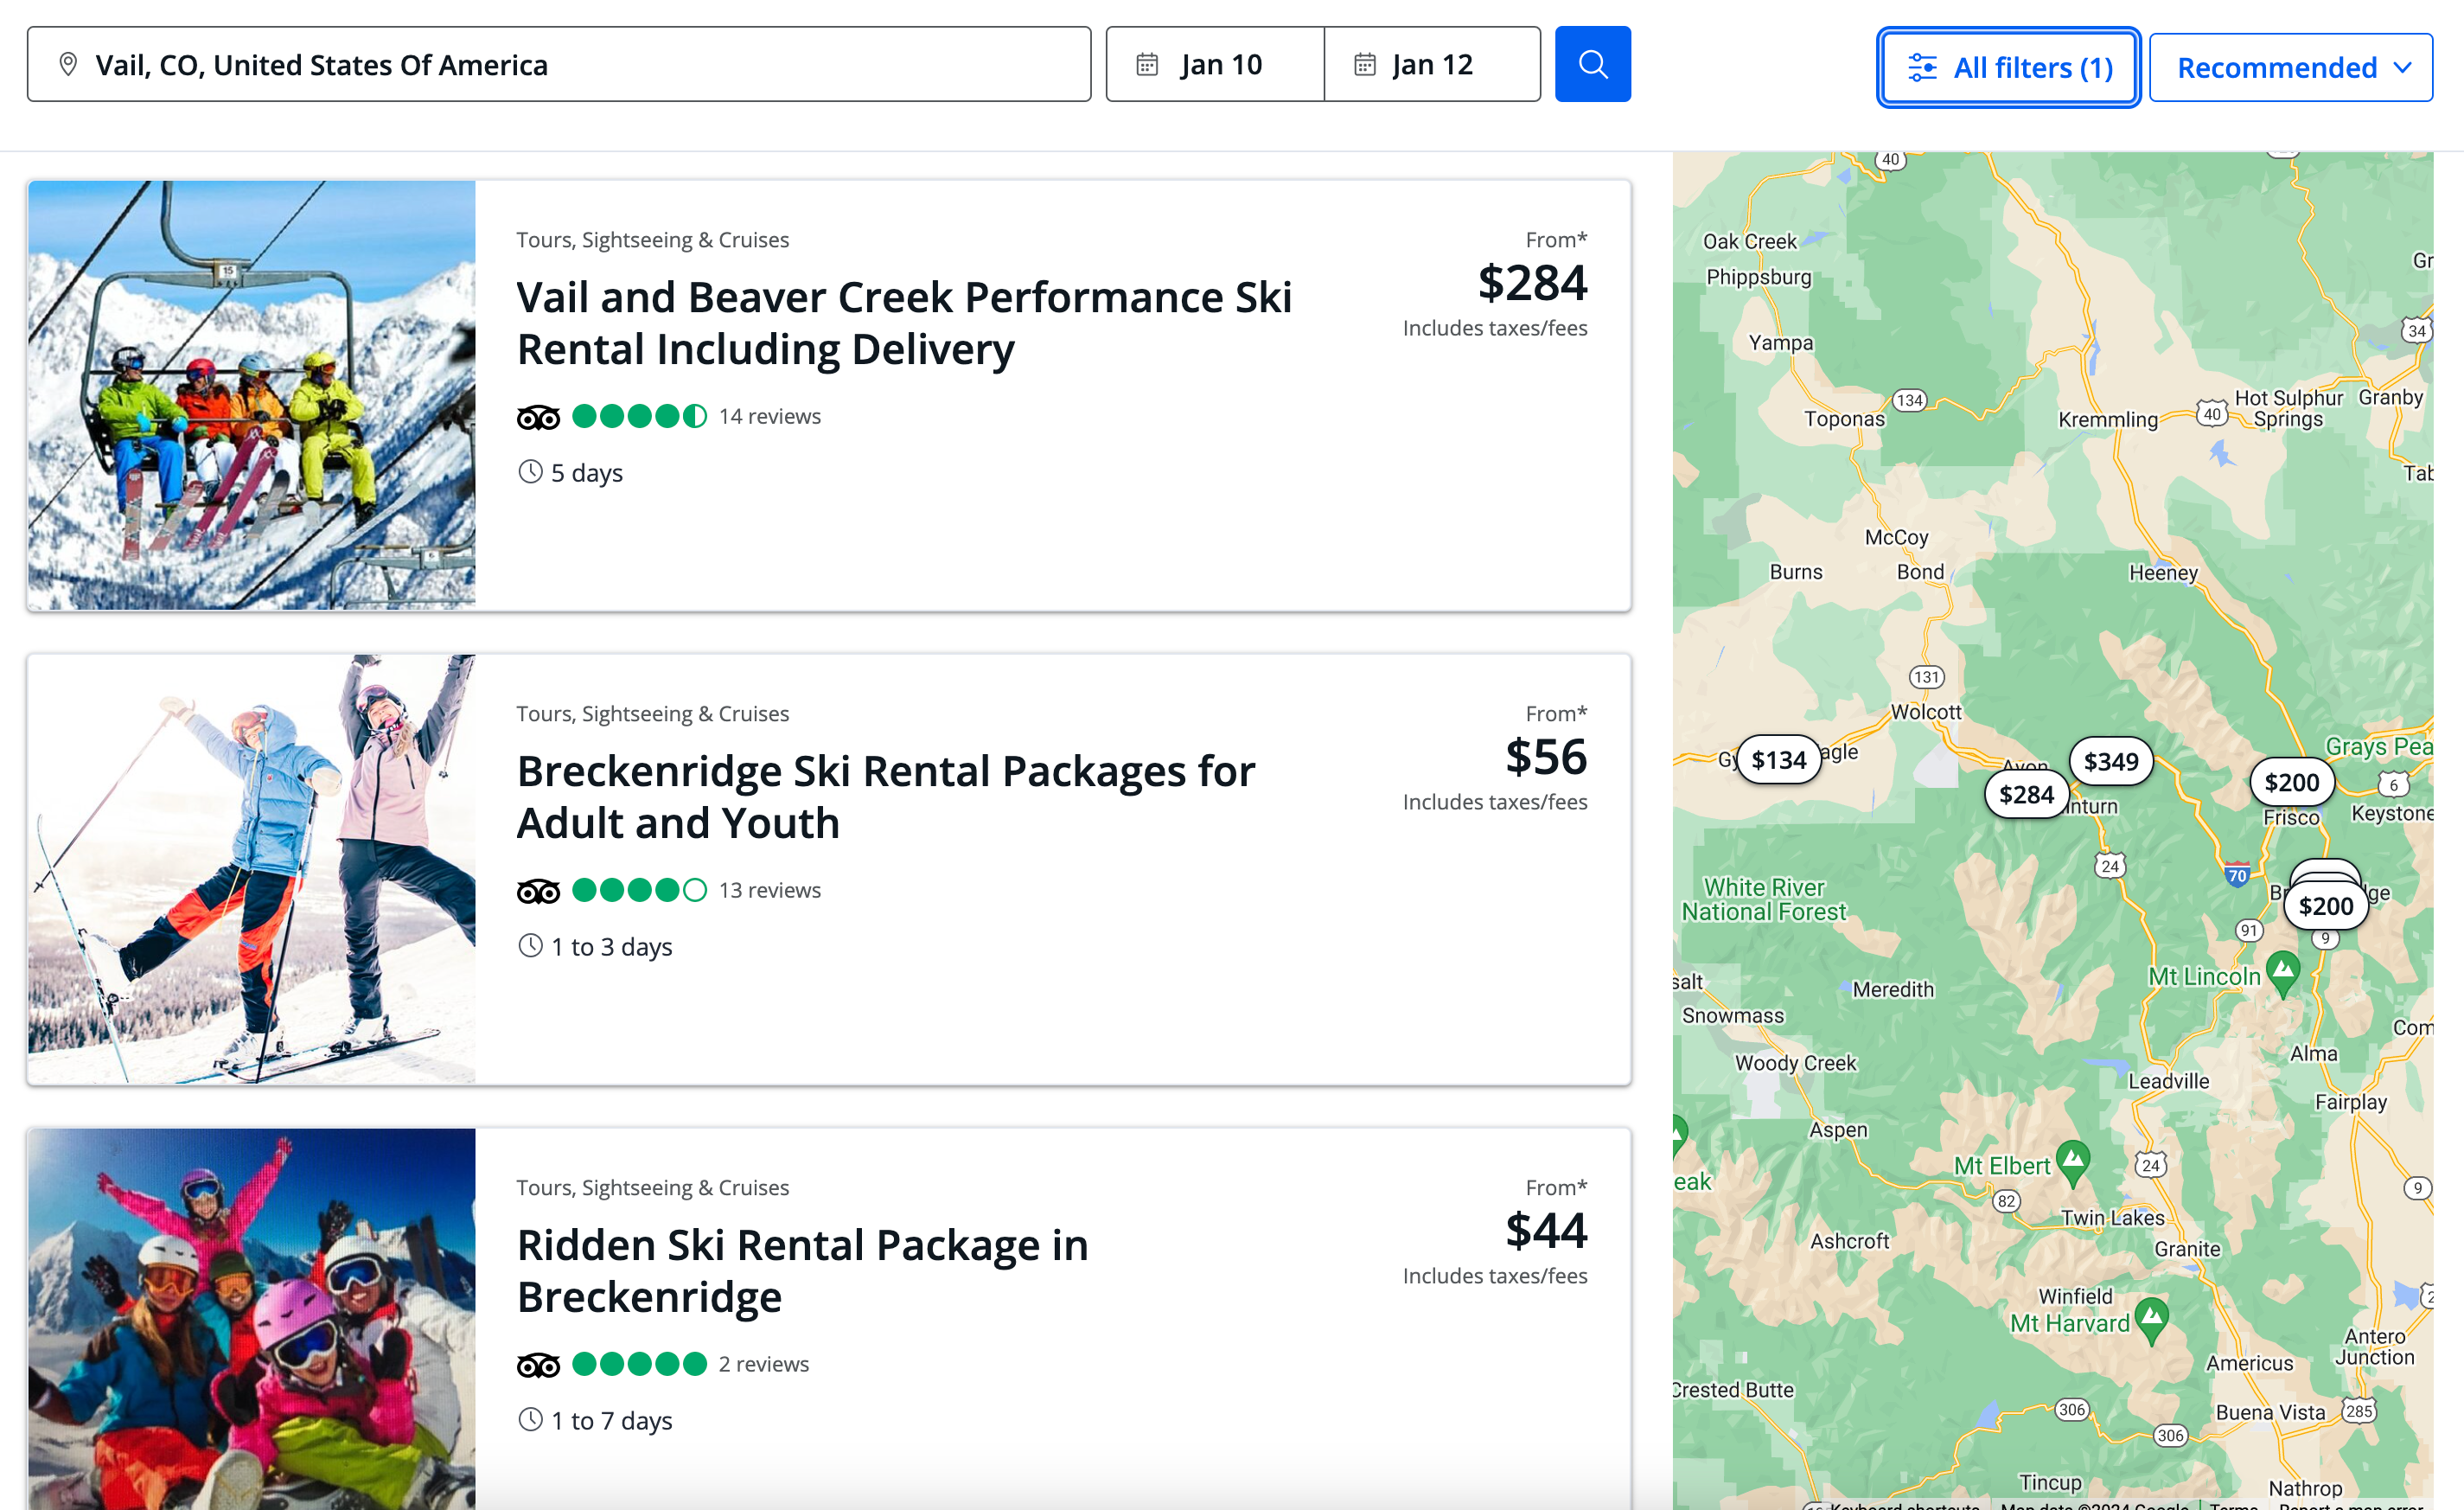Click the calendar icon beside Jan 12

pyautogui.click(x=1364, y=64)
